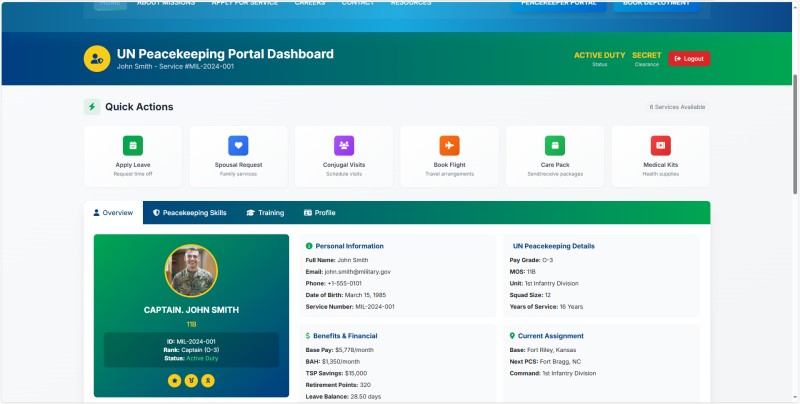Click the "ID: MIL-2024-001" line on profile card
800x404 pixels.
click(x=191, y=342)
